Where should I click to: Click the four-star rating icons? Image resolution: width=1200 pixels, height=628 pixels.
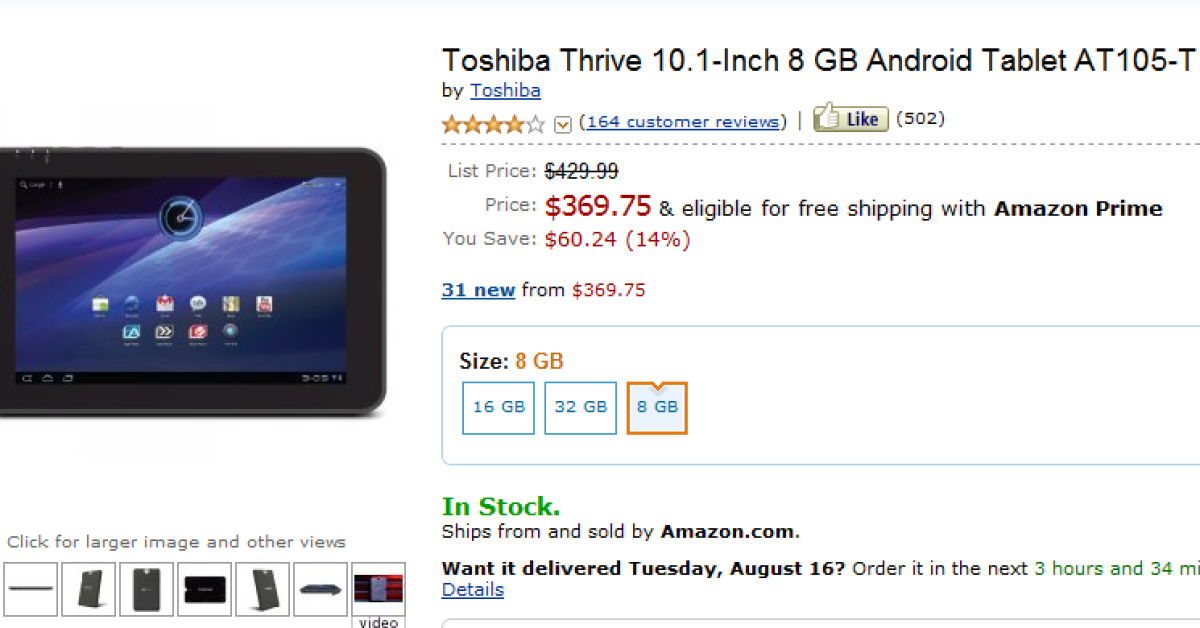click(x=494, y=123)
